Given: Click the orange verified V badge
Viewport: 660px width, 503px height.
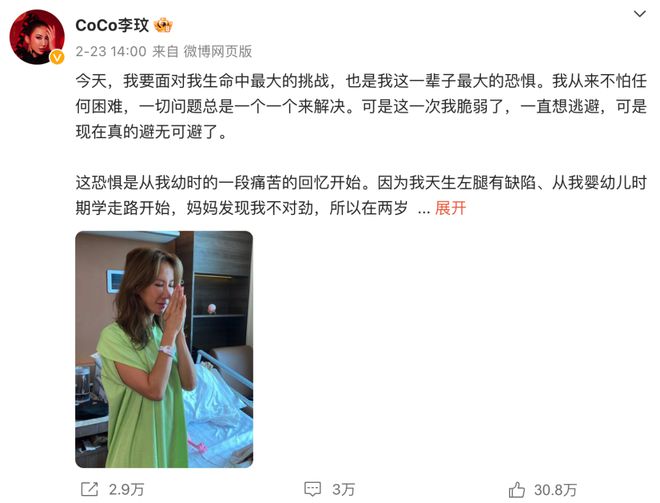Looking at the screenshot, I should click(x=57, y=57).
